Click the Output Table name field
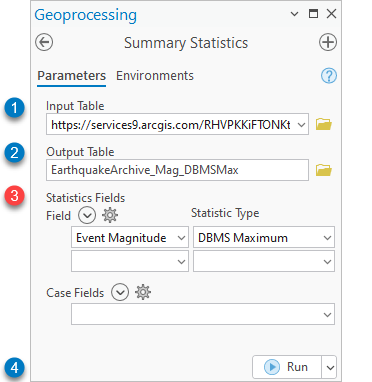Screen dimensions: 372x382 (x=177, y=170)
